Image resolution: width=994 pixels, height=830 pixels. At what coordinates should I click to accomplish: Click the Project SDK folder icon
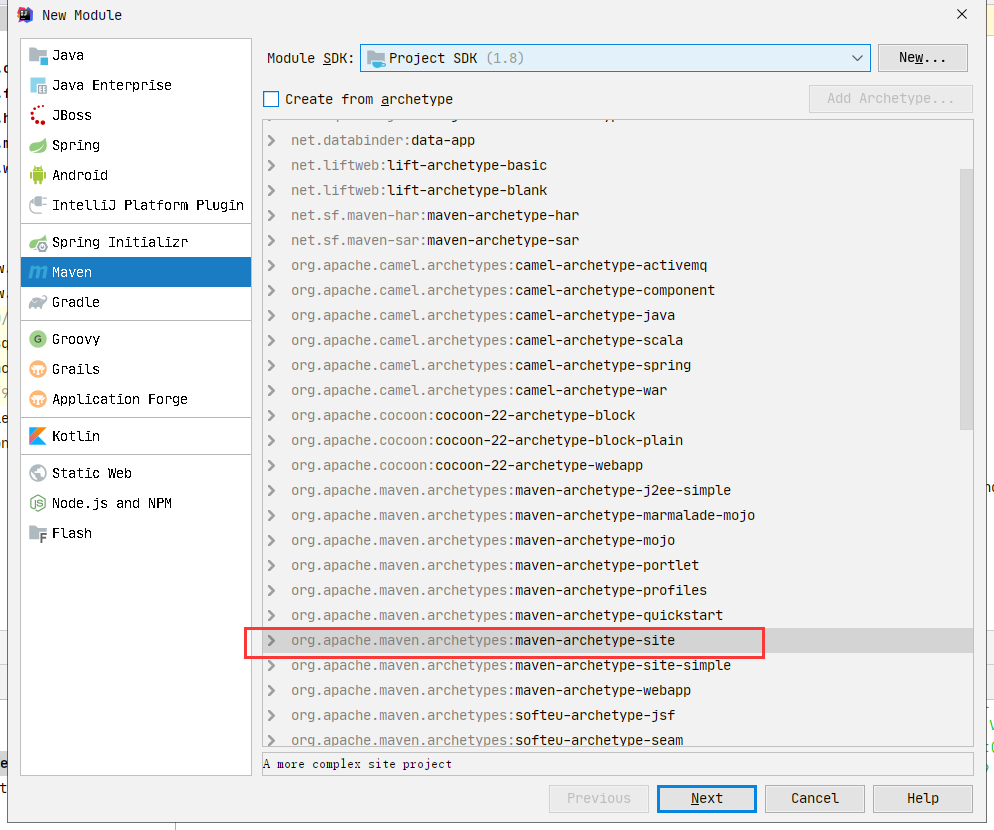click(x=376, y=58)
